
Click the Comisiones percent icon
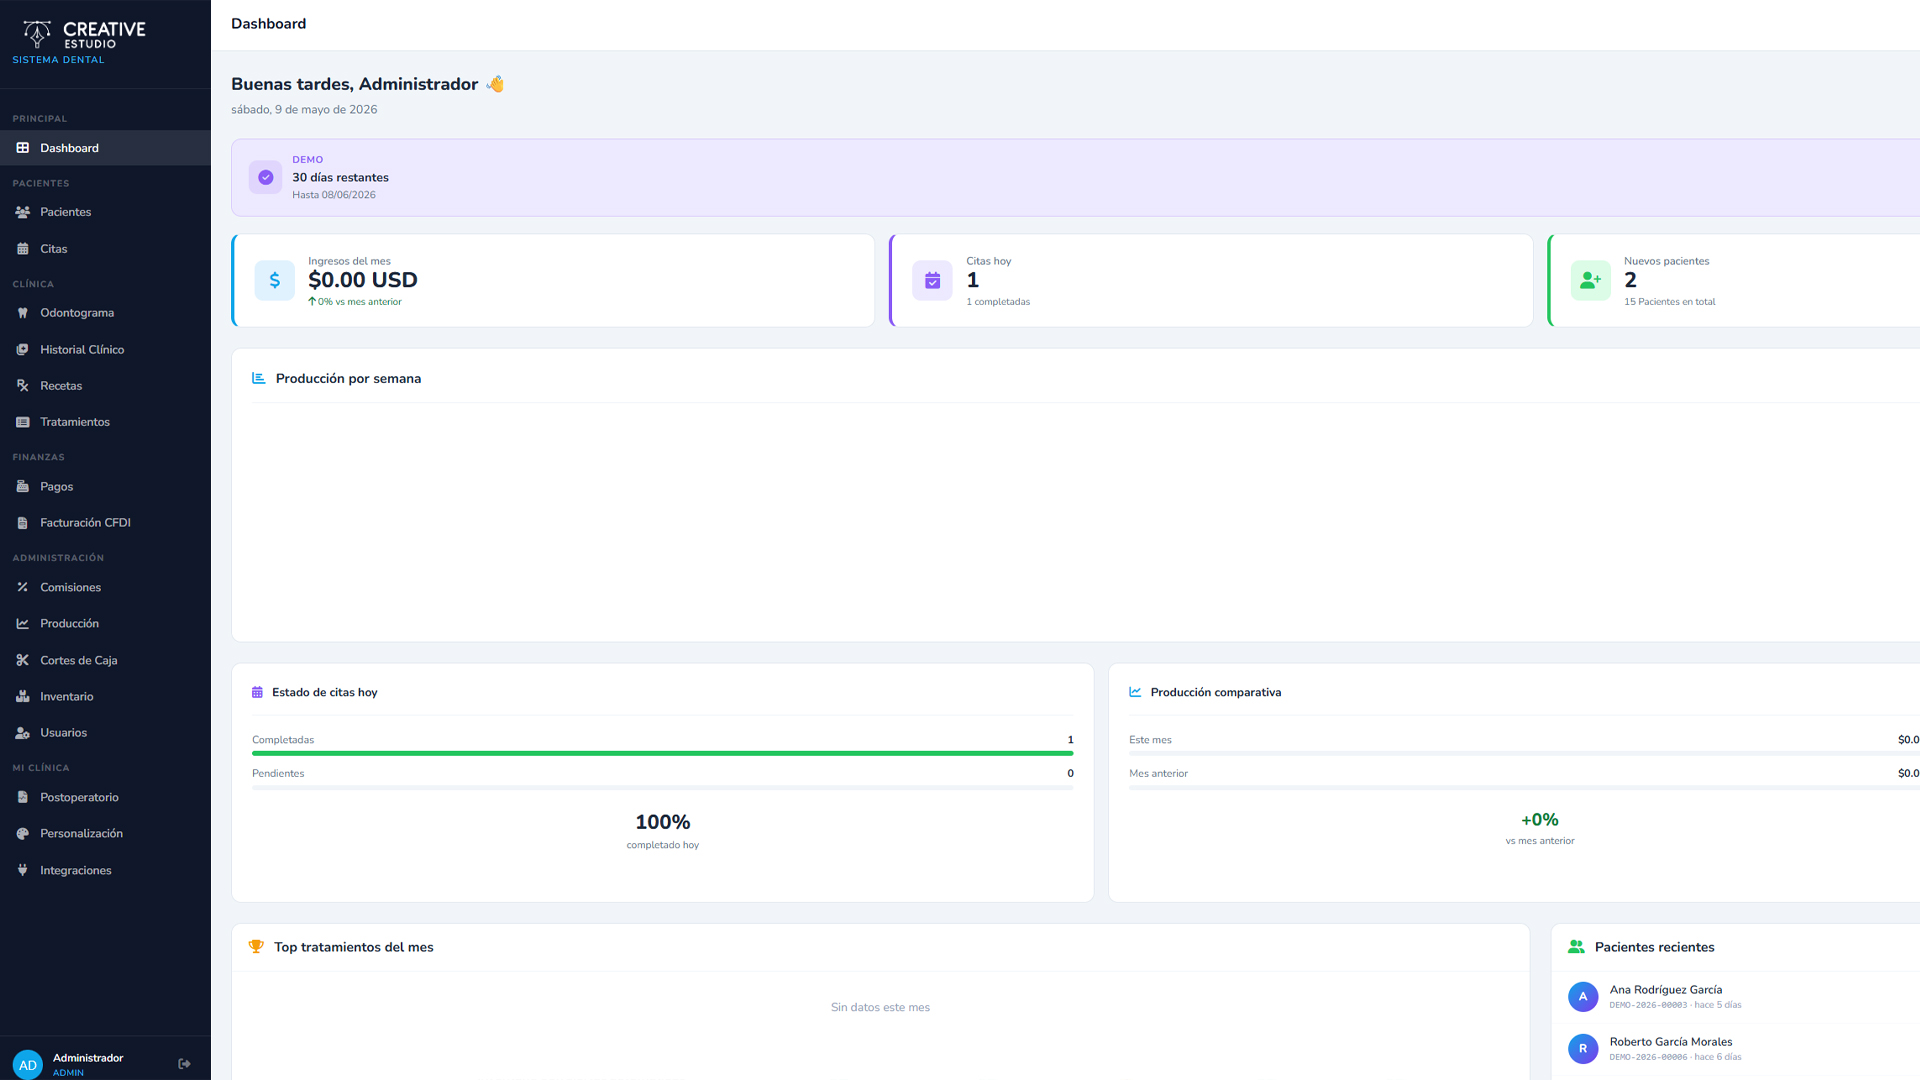pyautogui.click(x=22, y=588)
